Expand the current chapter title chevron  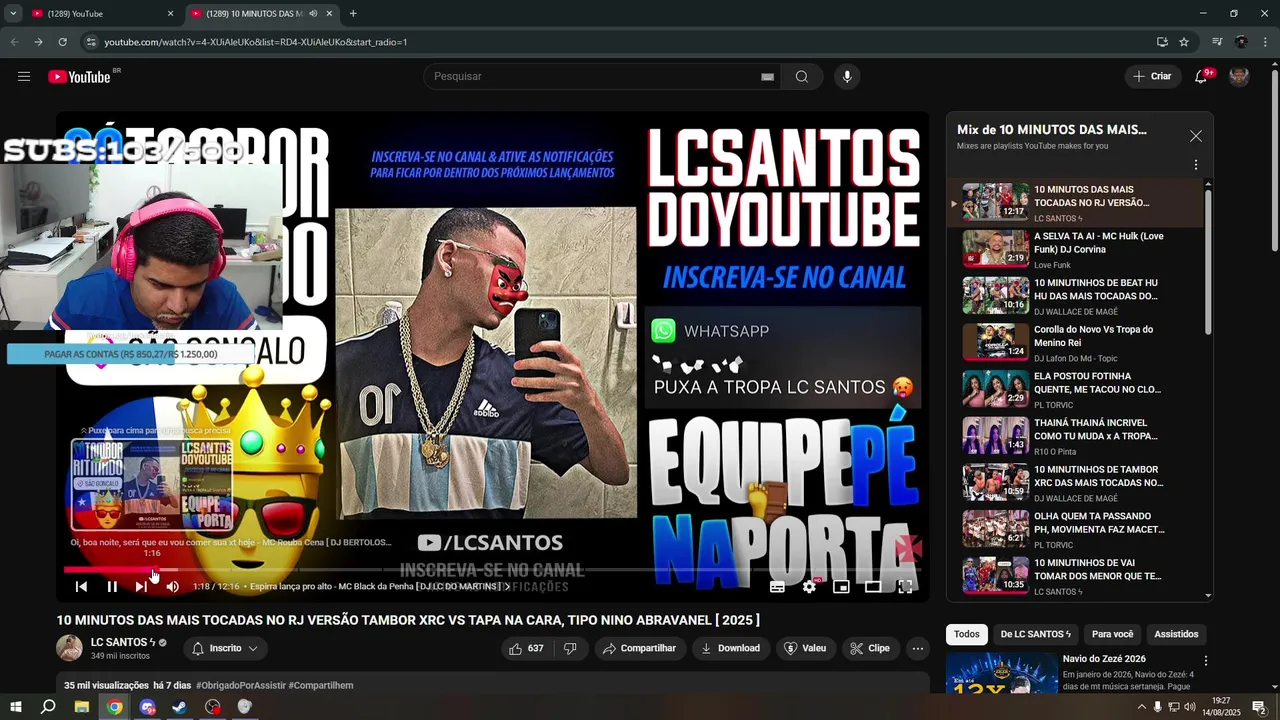(x=507, y=587)
